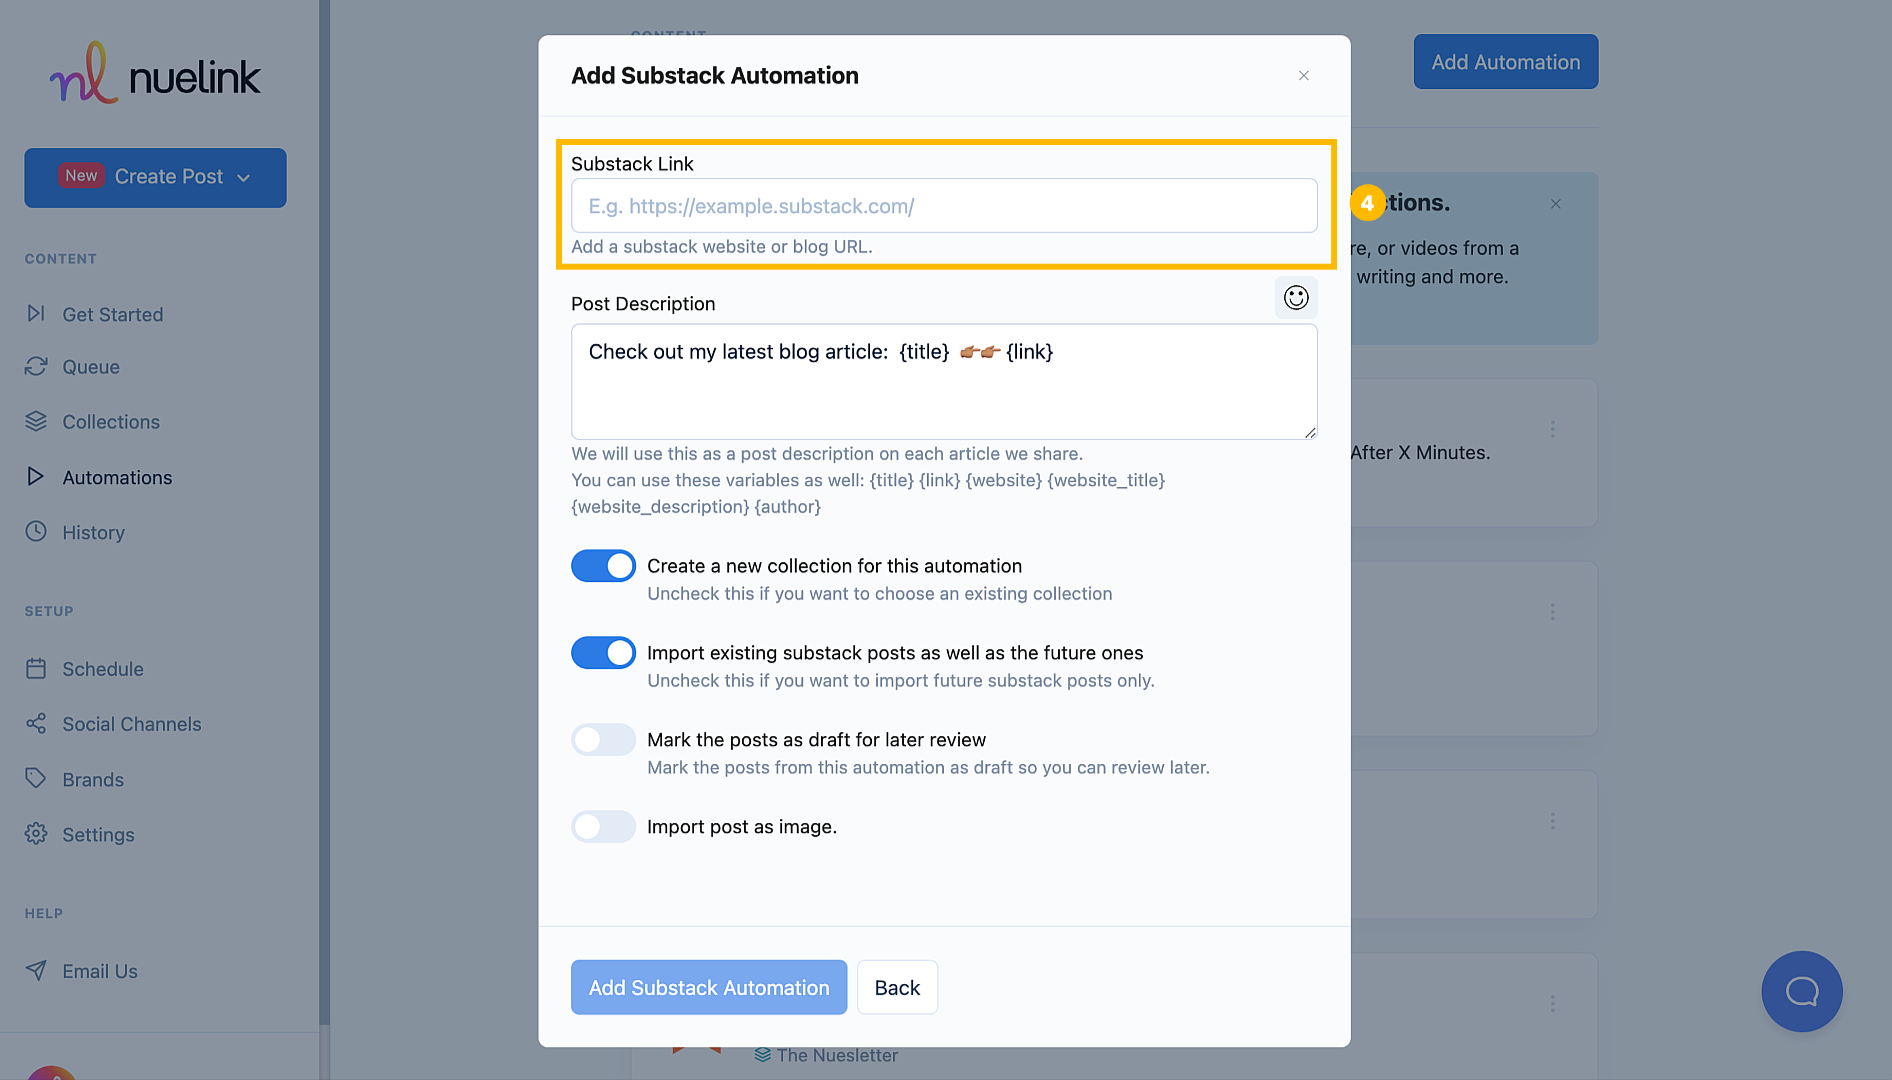Click the Back button

pyautogui.click(x=897, y=987)
